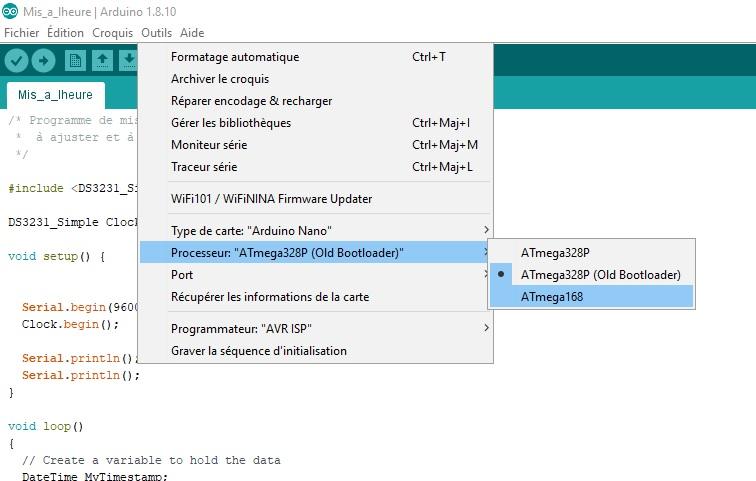
Task: Click the #include <DS3231 line
Action: [x=73, y=188]
